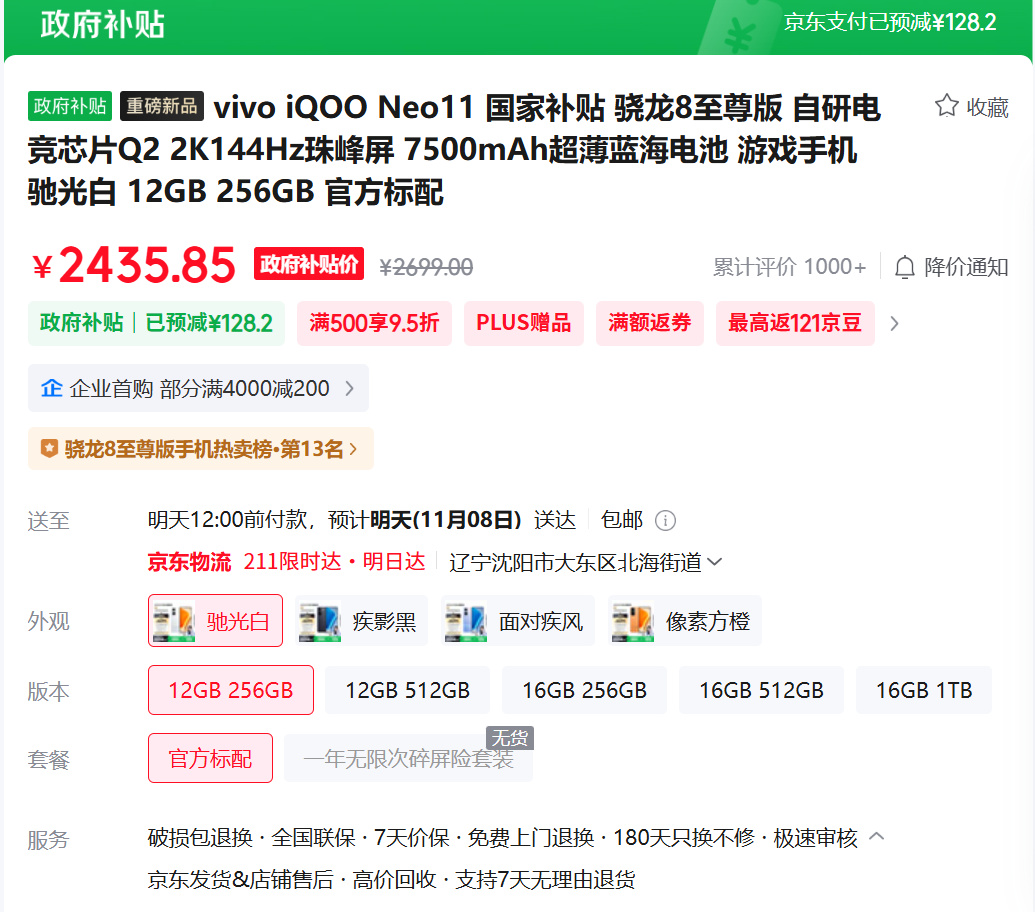Choose the 面对疾风 appearance

click(x=518, y=621)
